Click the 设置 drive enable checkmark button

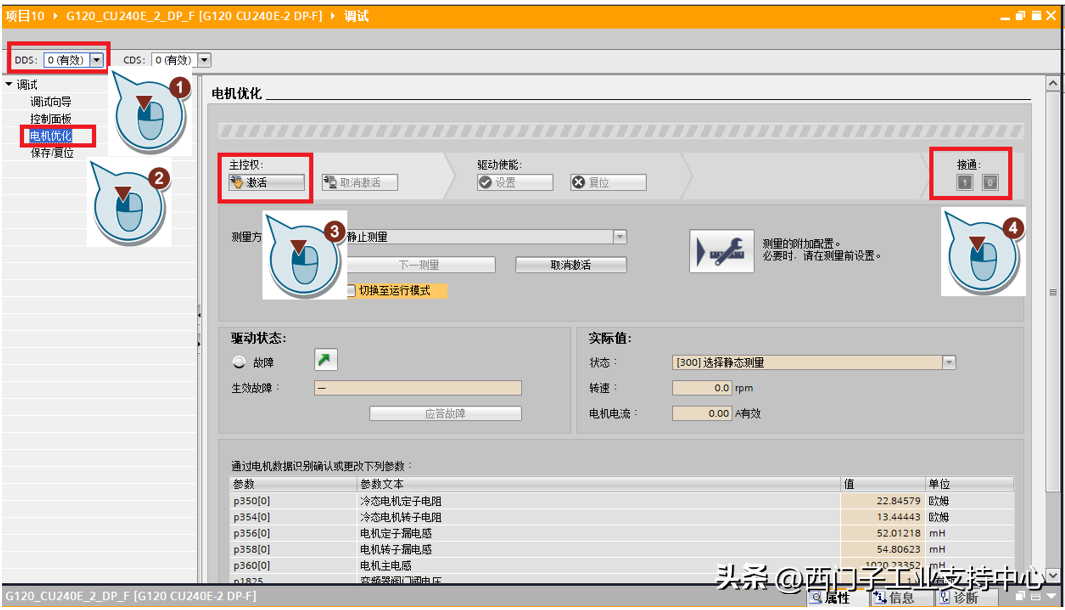pos(514,183)
